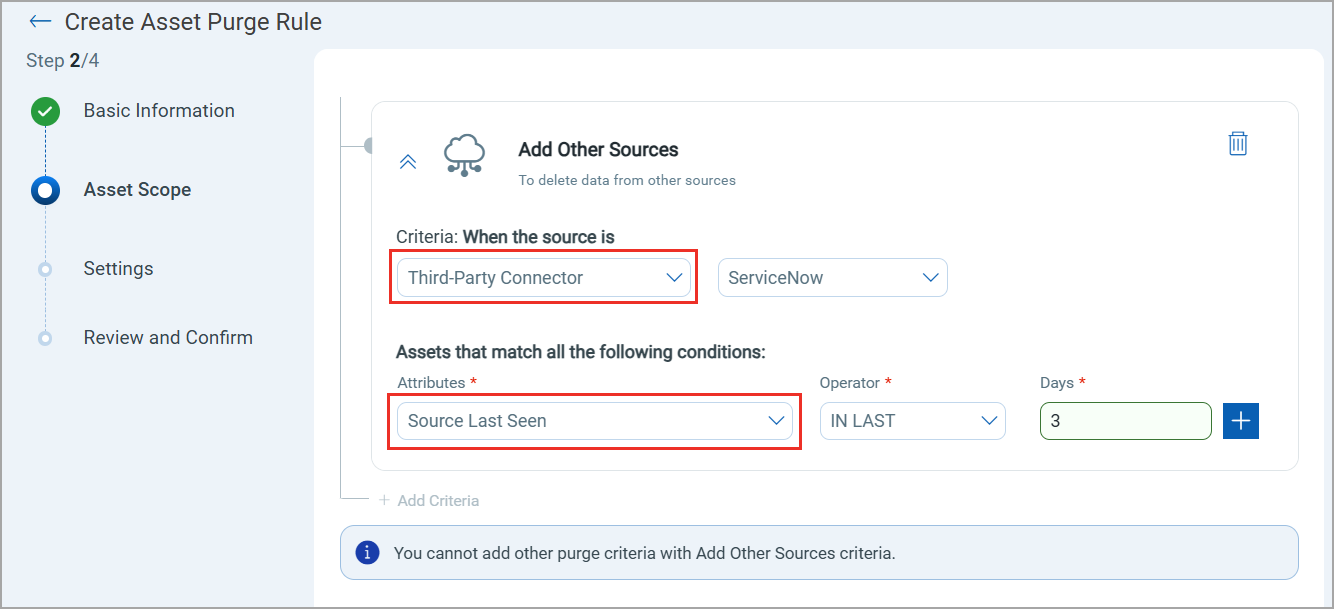The height and width of the screenshot is (609, 1334).
Task: Open the Third-Party Connector dropdown
Action: click(x=544, y=278)
